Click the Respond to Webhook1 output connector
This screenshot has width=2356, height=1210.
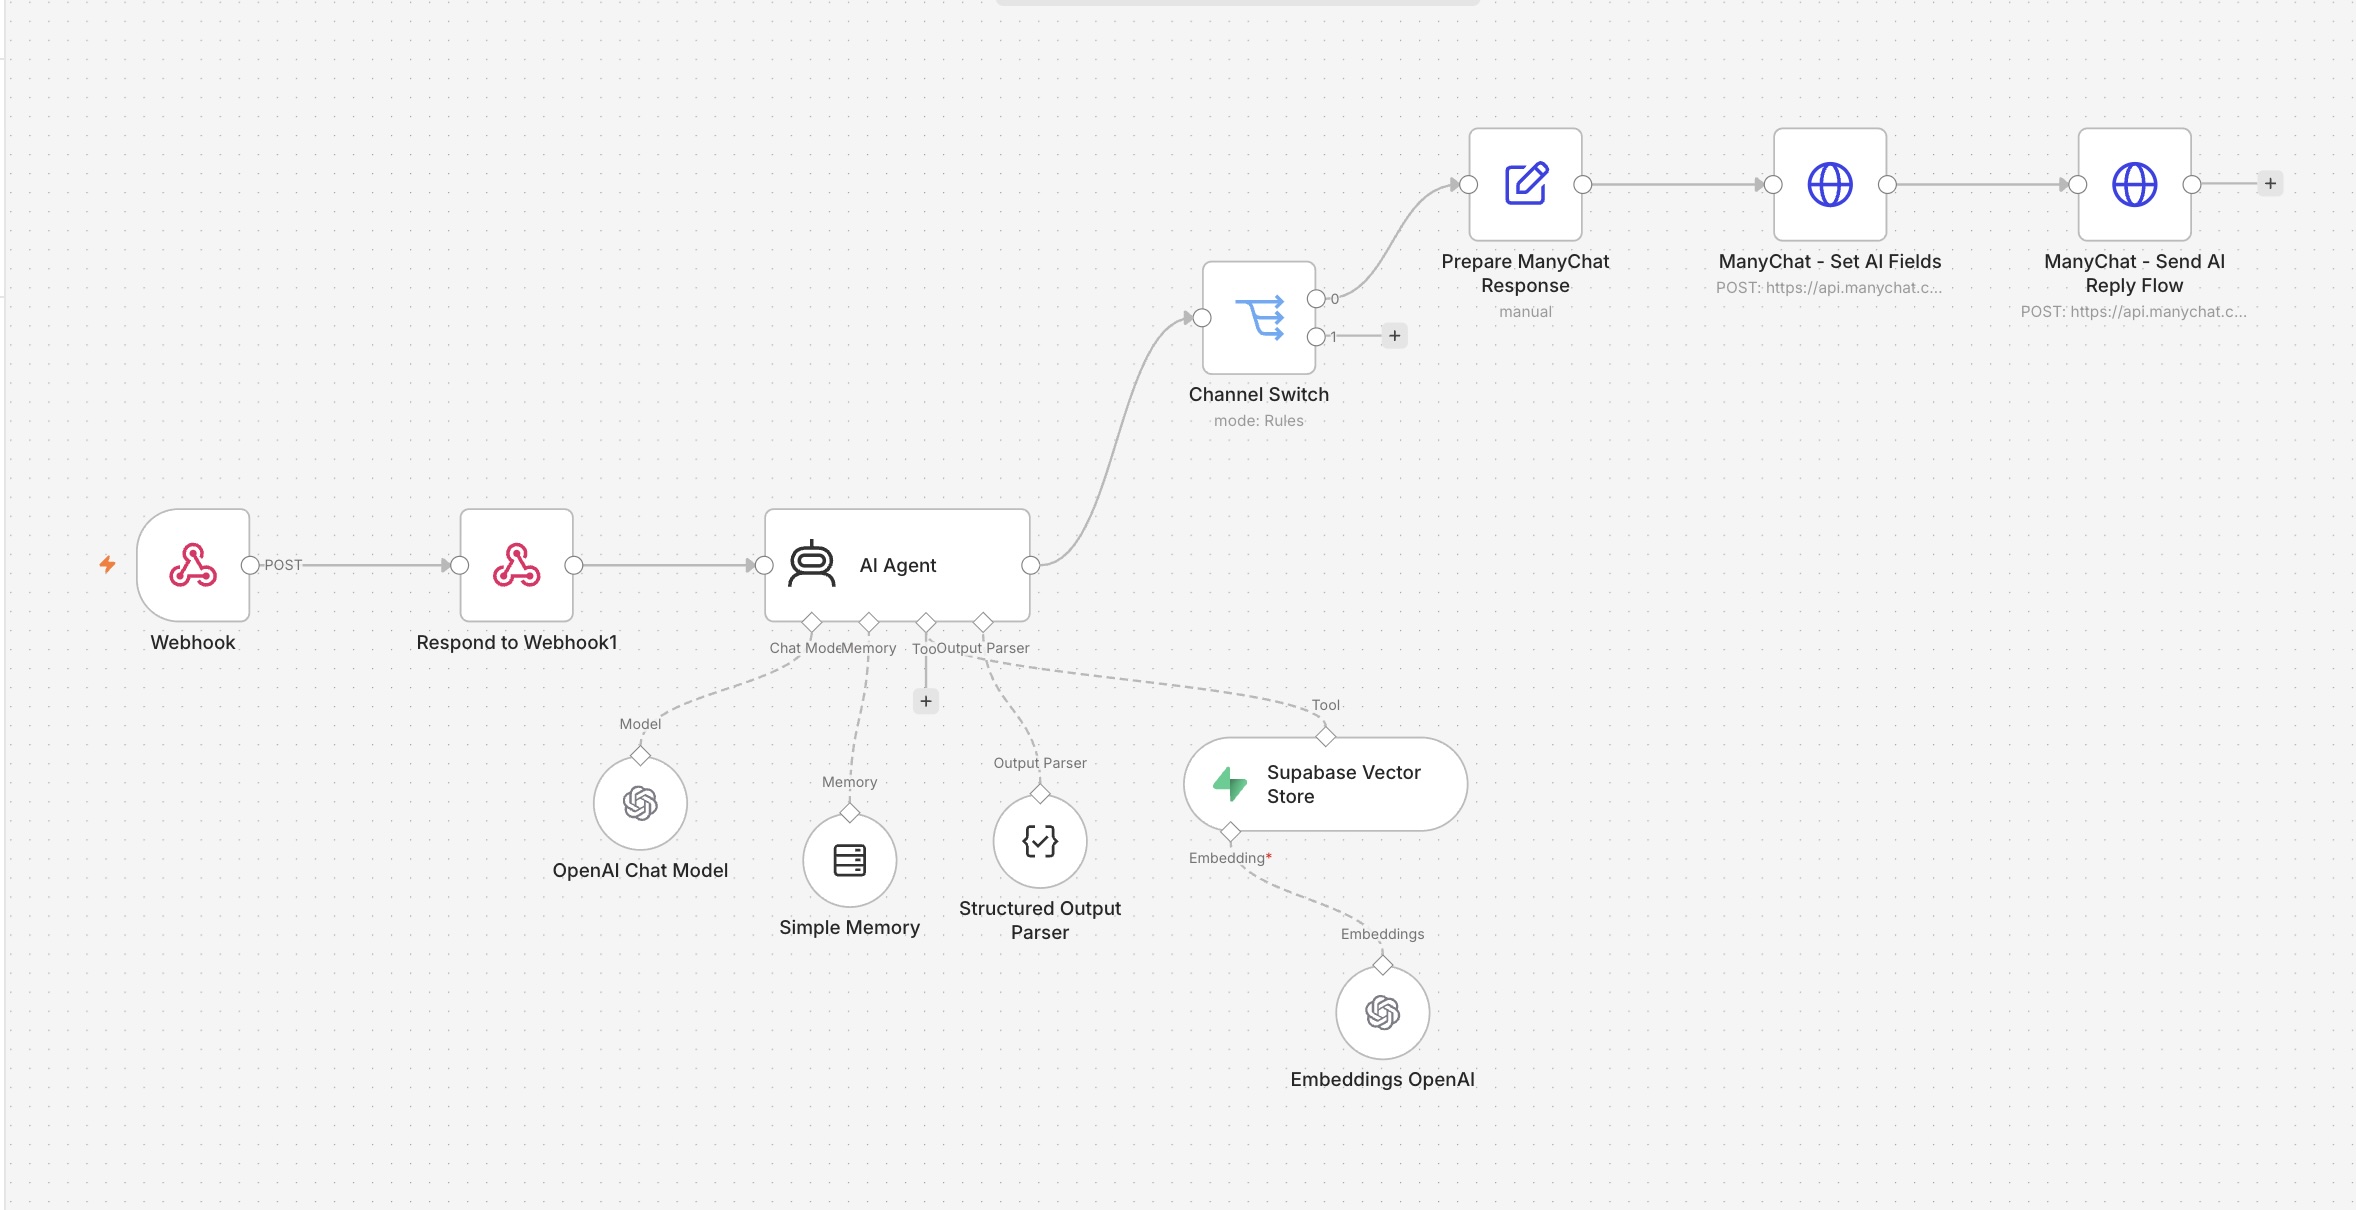[574, 565]
